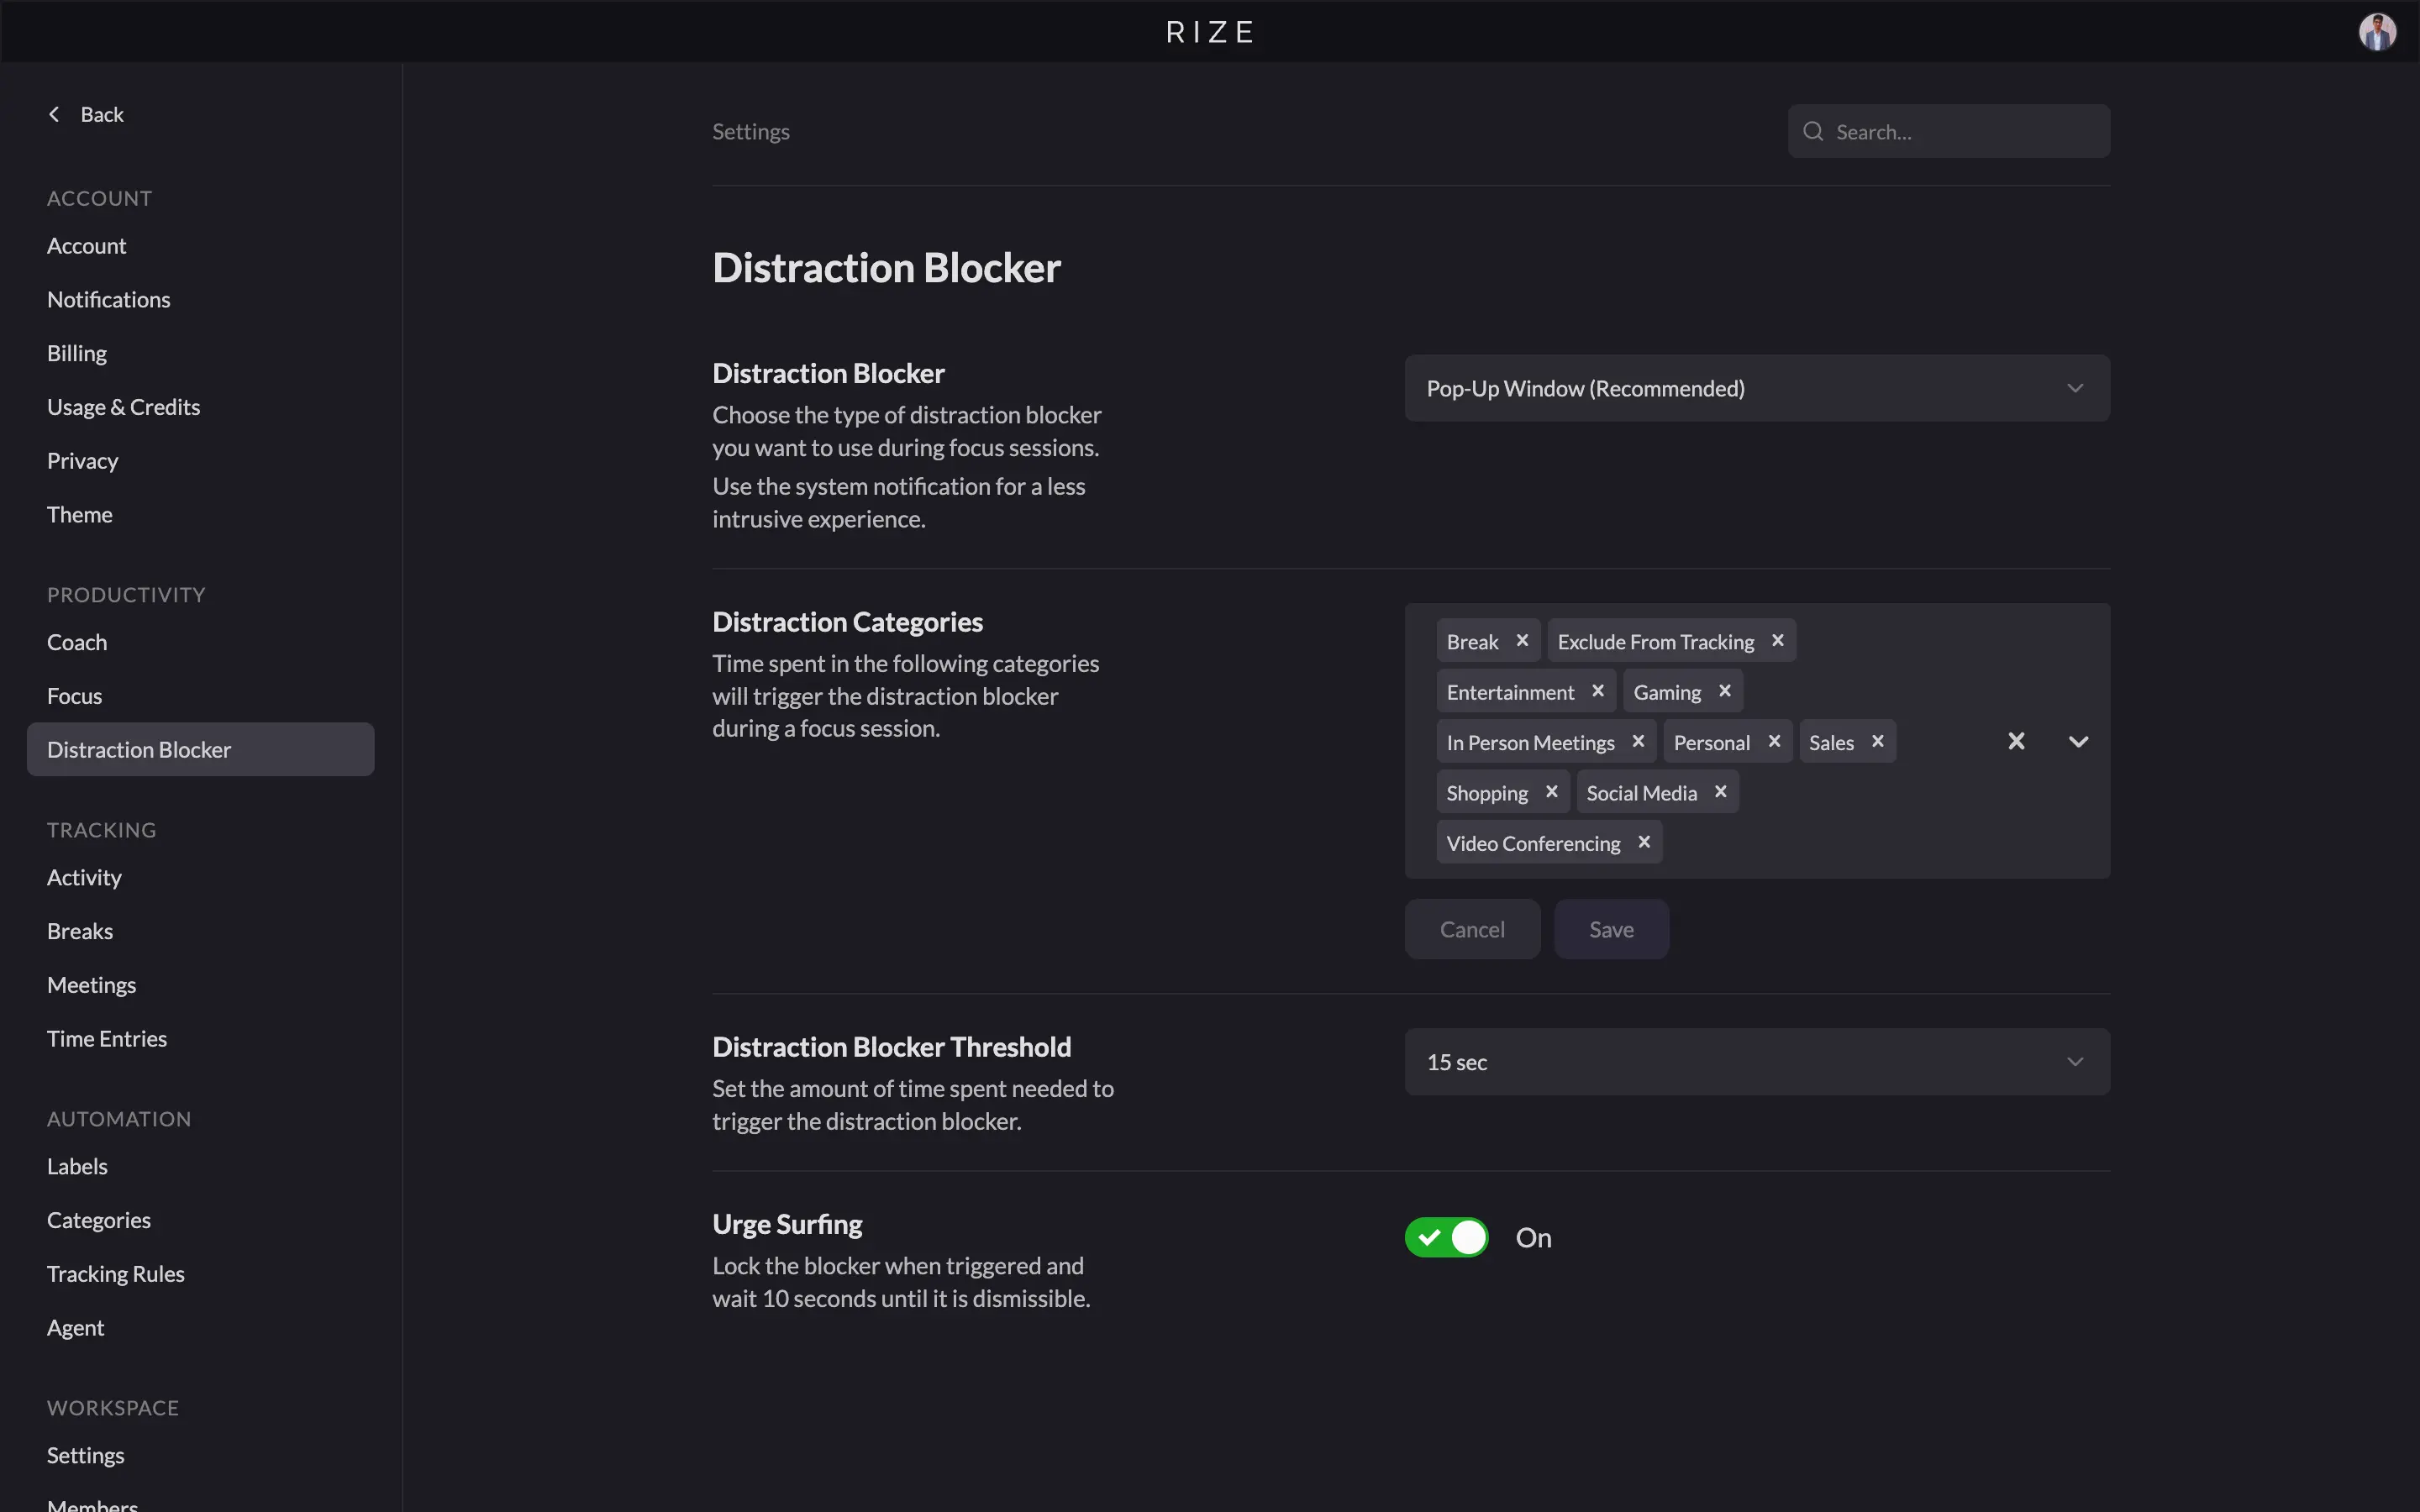Viewport: 2420px width, 1512px height.
Task: Open Coach settings
Action: pyautogui.click(x=76, y=642)
